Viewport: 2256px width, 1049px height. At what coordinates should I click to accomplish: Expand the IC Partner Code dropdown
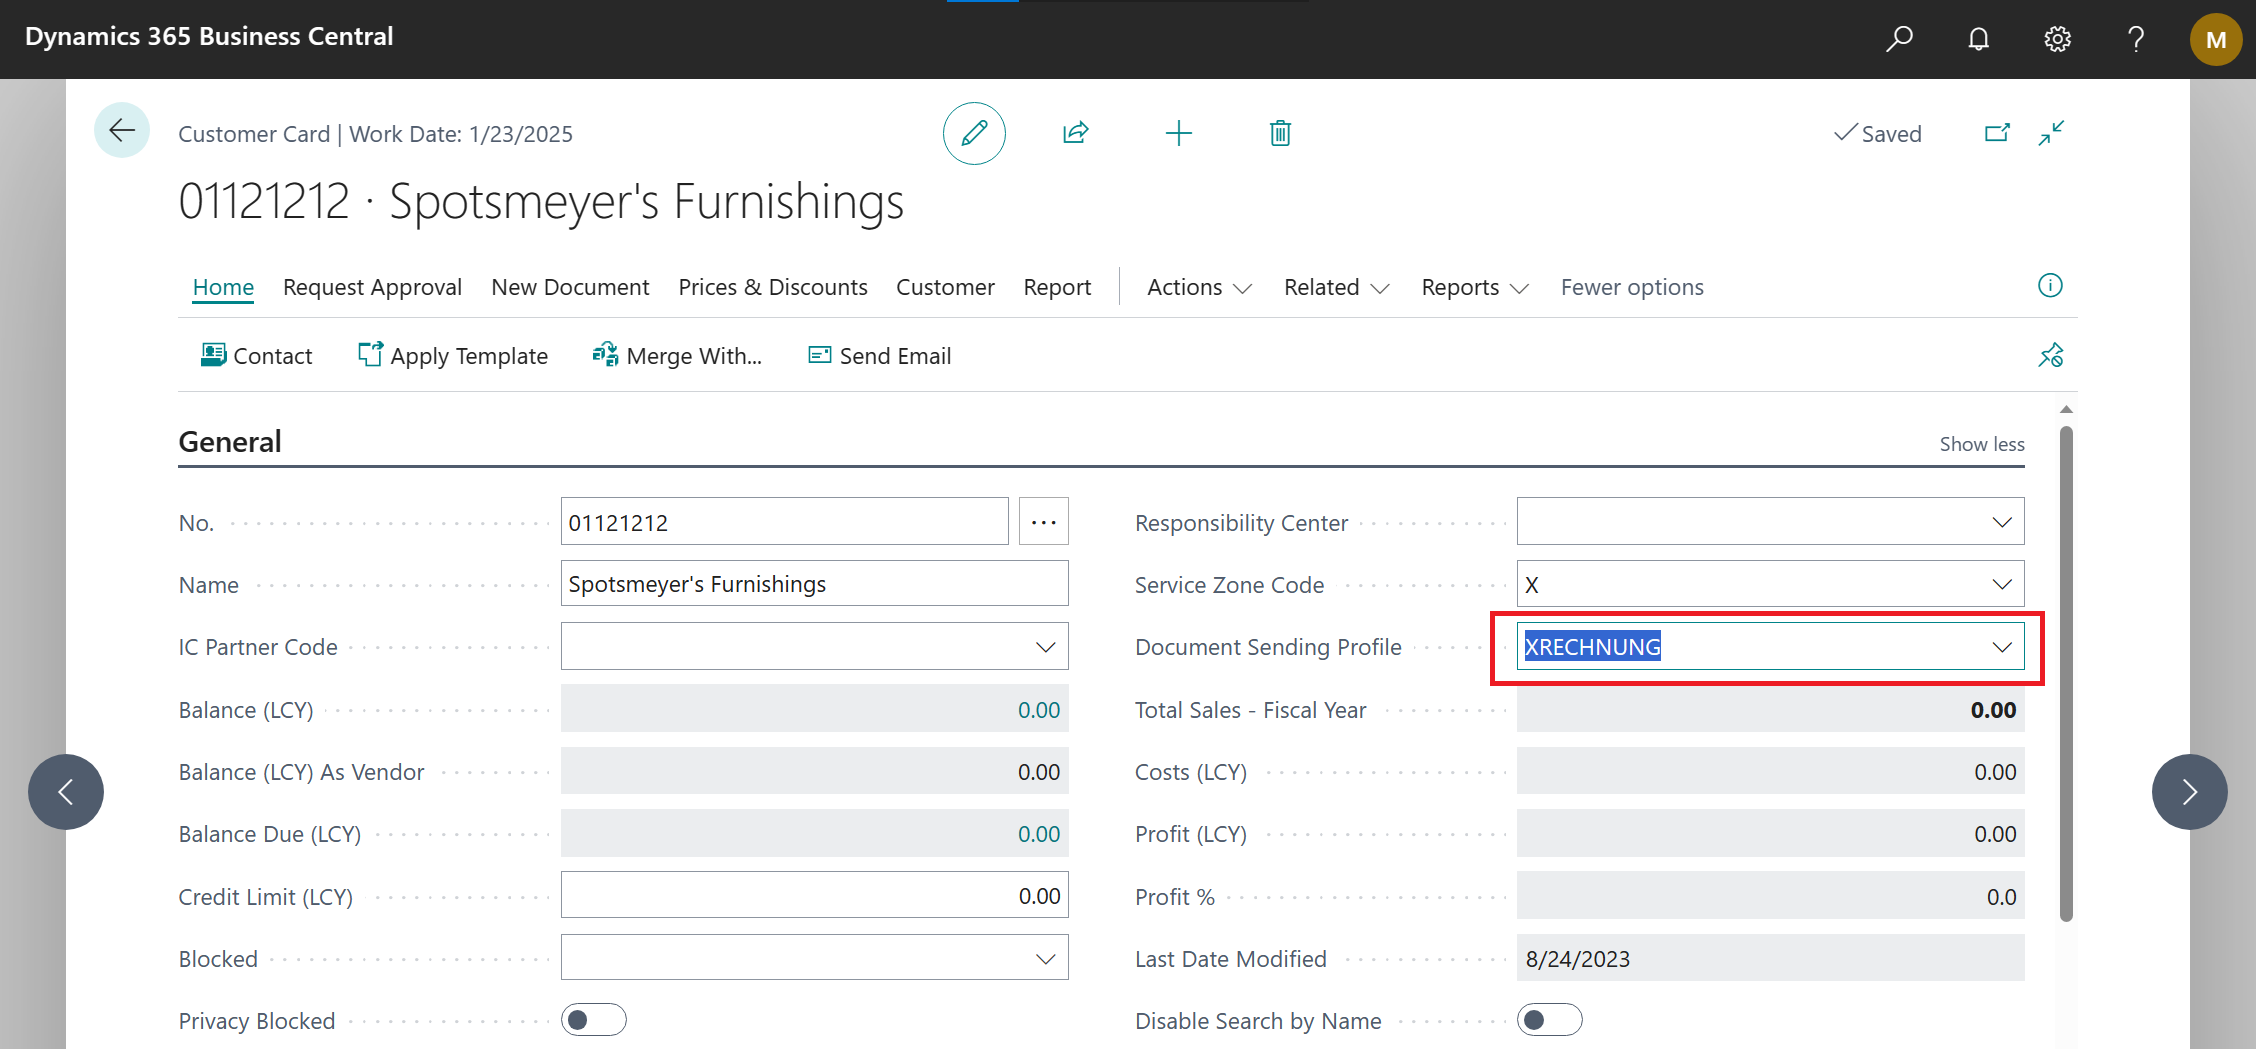[1046, 647]
